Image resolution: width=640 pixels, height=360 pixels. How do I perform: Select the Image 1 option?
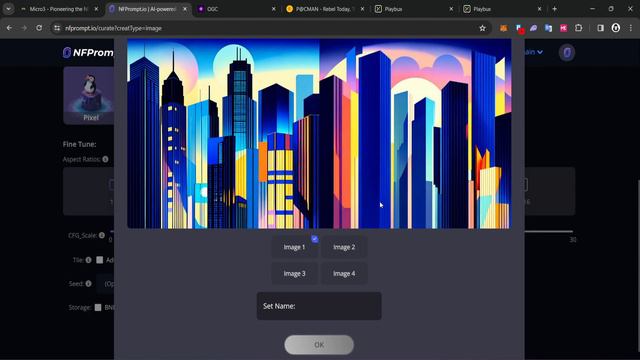(x=294, y=247)
